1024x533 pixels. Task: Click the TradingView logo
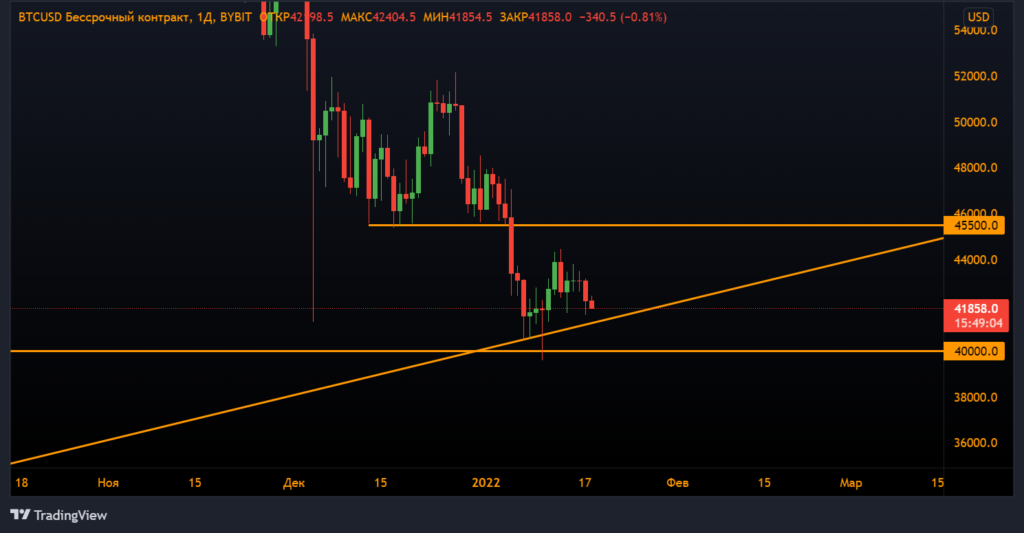[x=59, y=515]
